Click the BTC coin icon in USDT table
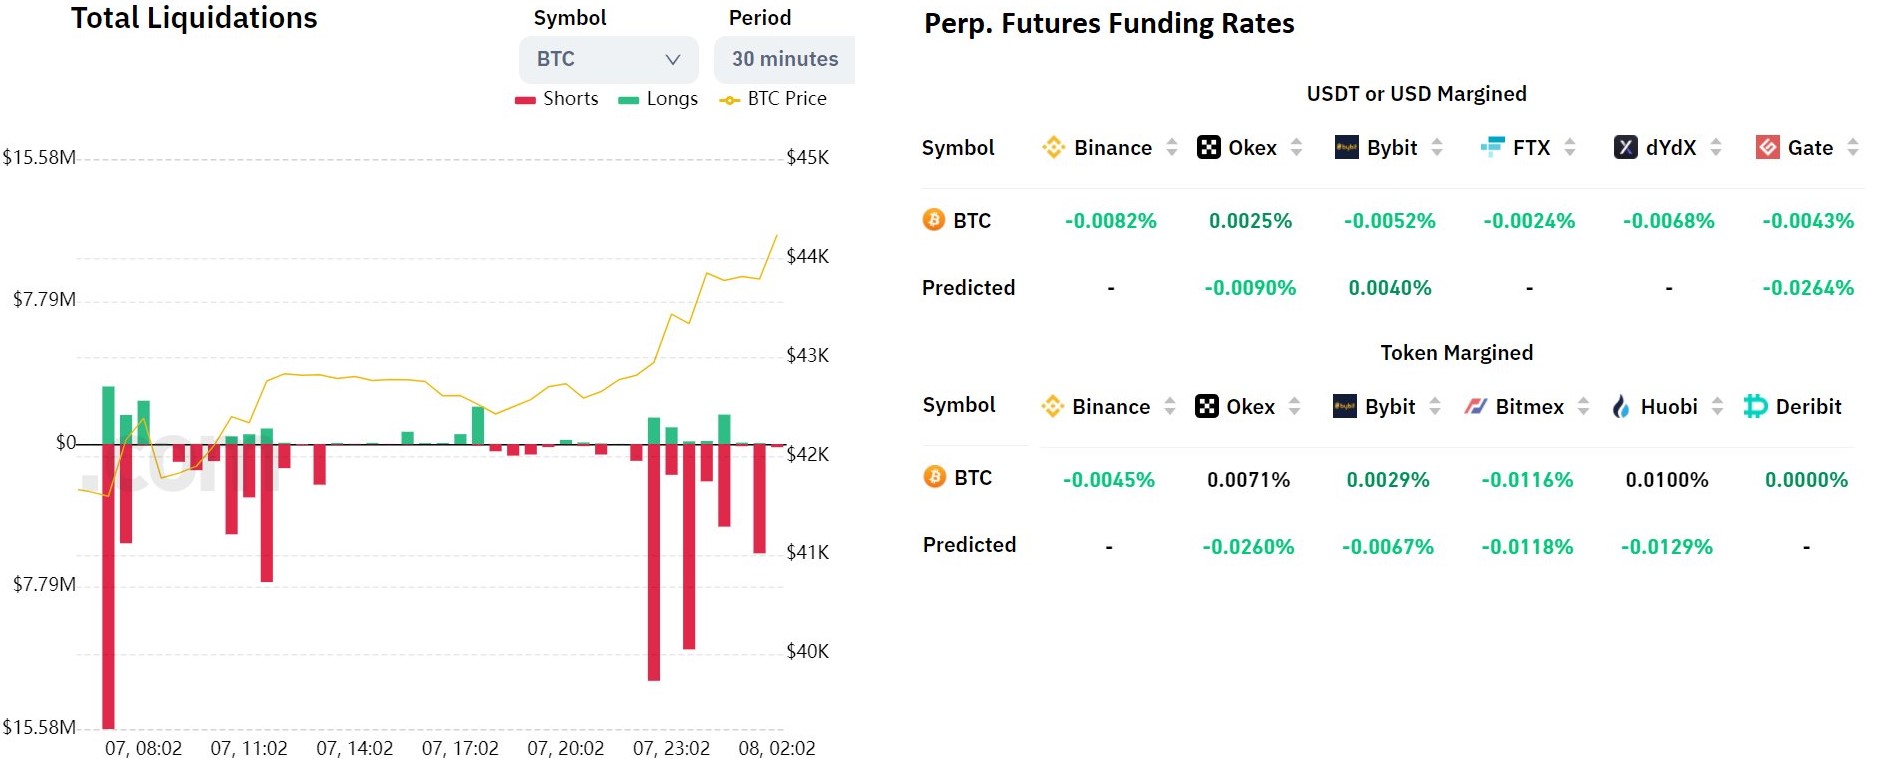 click(x=933, y=220)
